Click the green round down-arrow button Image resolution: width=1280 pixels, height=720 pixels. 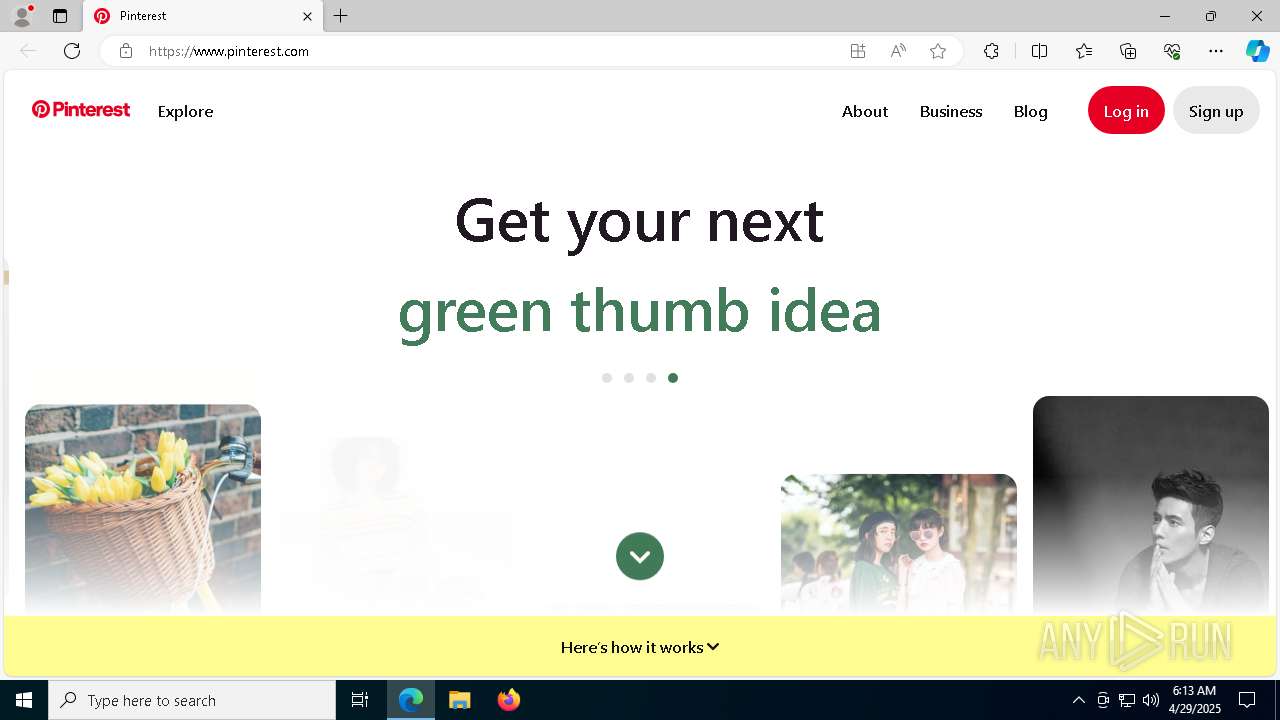pyautogui.click(x=640, y=556)
